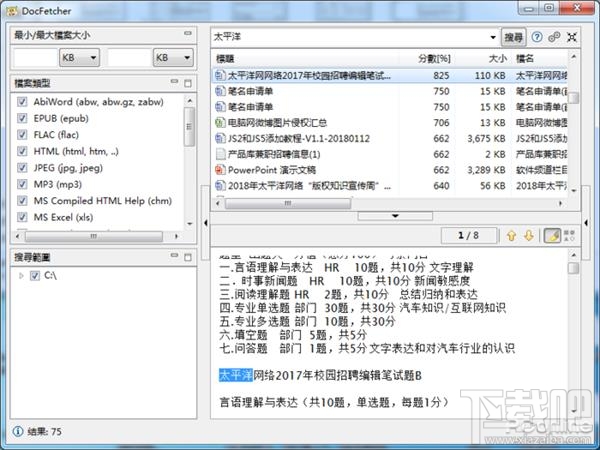Open the search help icon
This screenshot has height=450, width=600.
537,37
